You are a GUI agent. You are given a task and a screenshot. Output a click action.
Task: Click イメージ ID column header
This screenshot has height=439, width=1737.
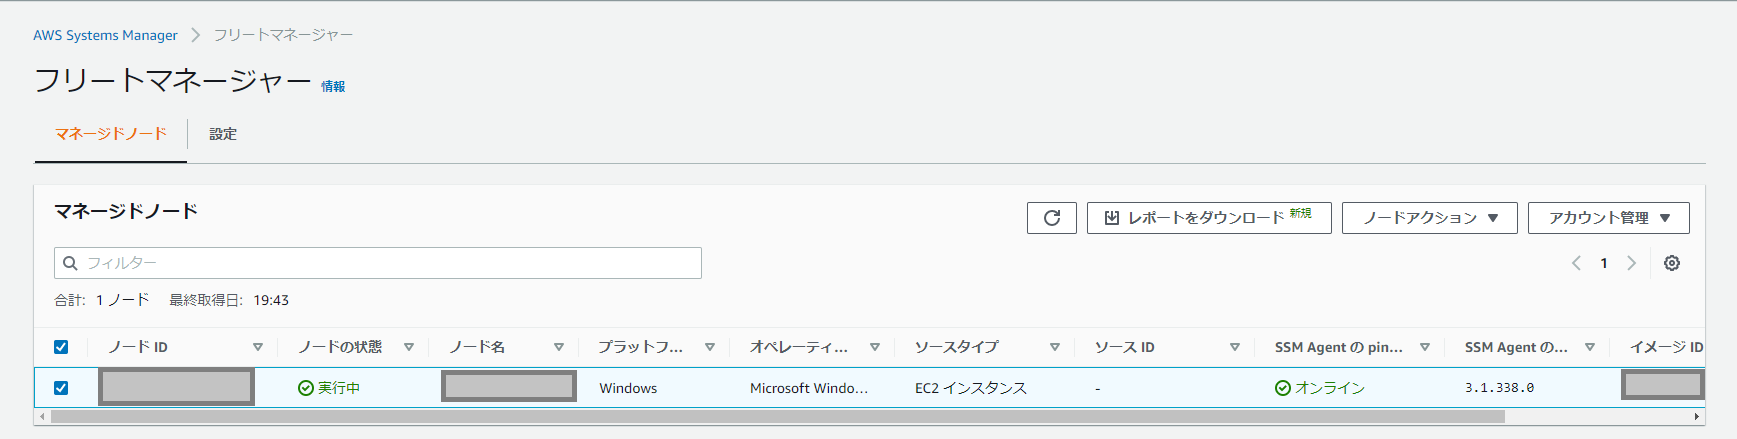pyautogui.click(x=1666, y=347)
